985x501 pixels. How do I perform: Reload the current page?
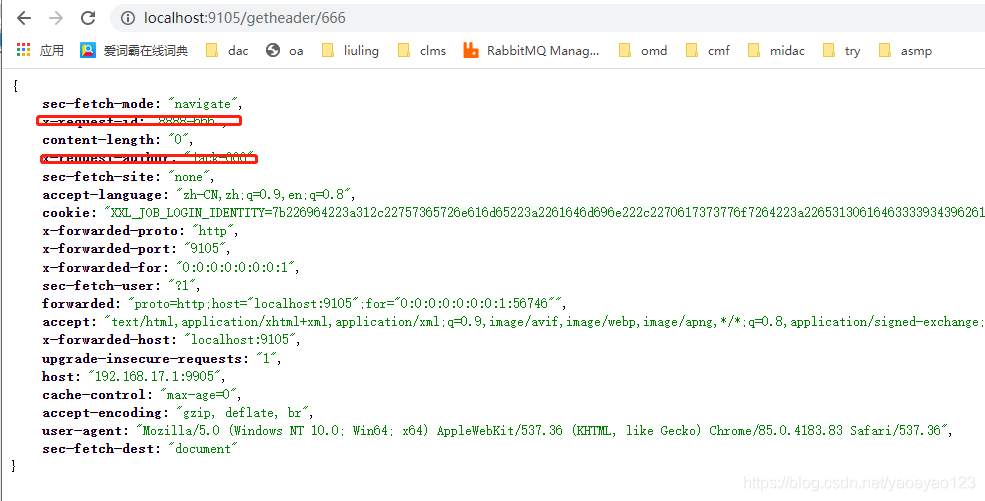[x=89, y=18]
